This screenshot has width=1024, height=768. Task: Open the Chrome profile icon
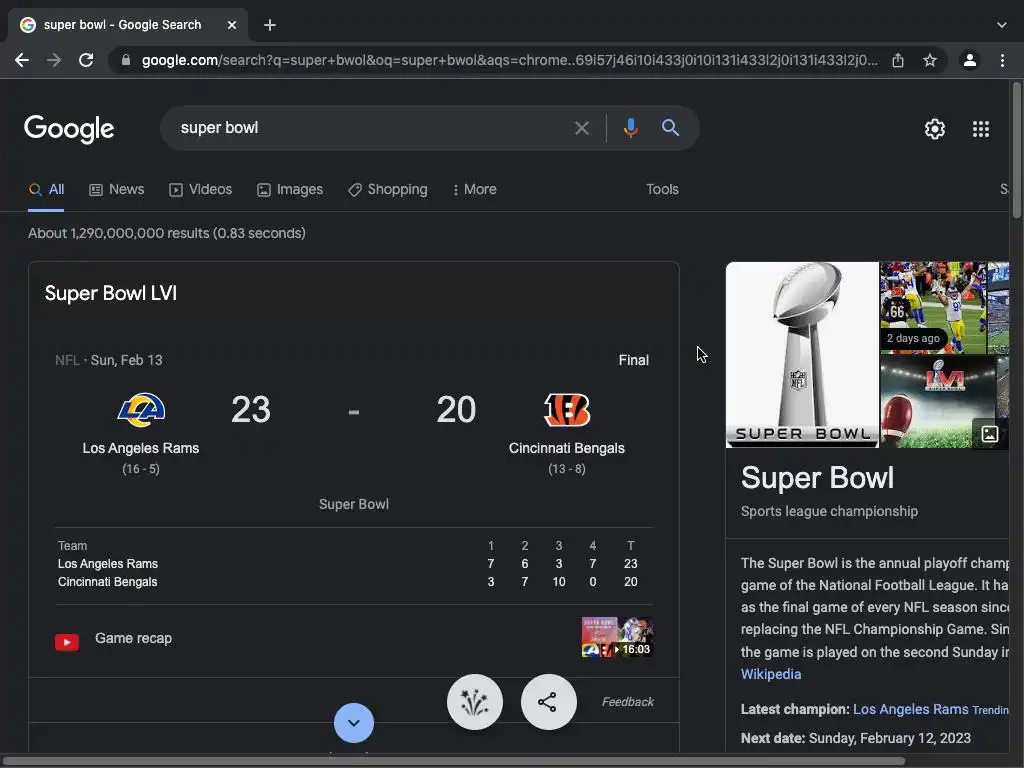(970, 61)
